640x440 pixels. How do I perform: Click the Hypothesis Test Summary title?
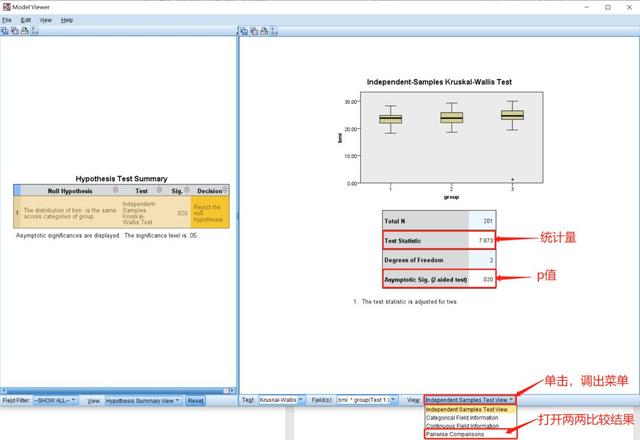coord(121,179)
